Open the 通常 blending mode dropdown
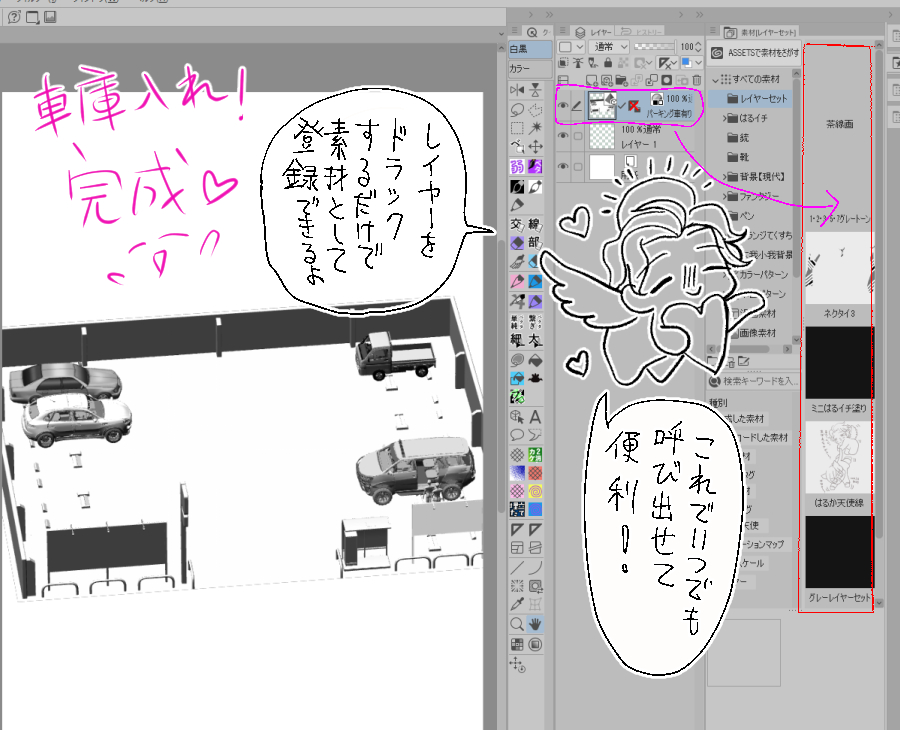This screenshot has width=900, height=730. coord(608,47)
